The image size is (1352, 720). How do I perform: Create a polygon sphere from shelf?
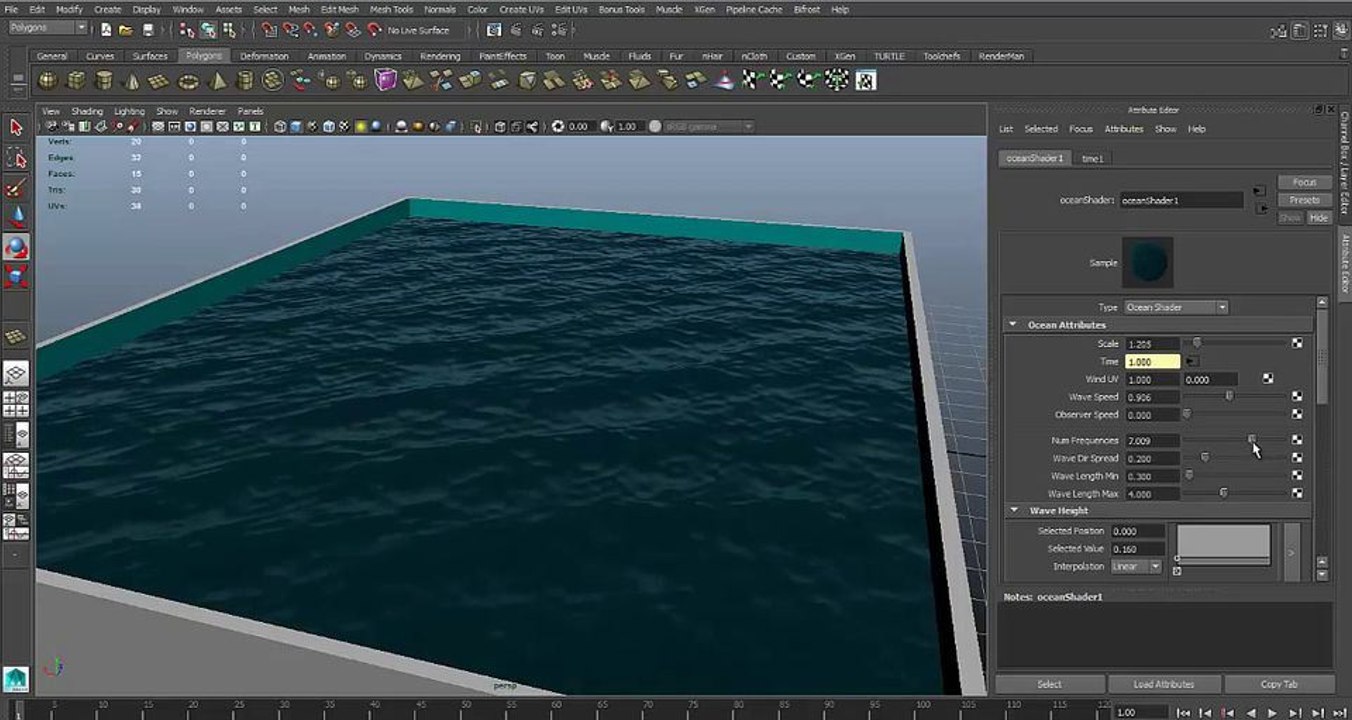48,80
